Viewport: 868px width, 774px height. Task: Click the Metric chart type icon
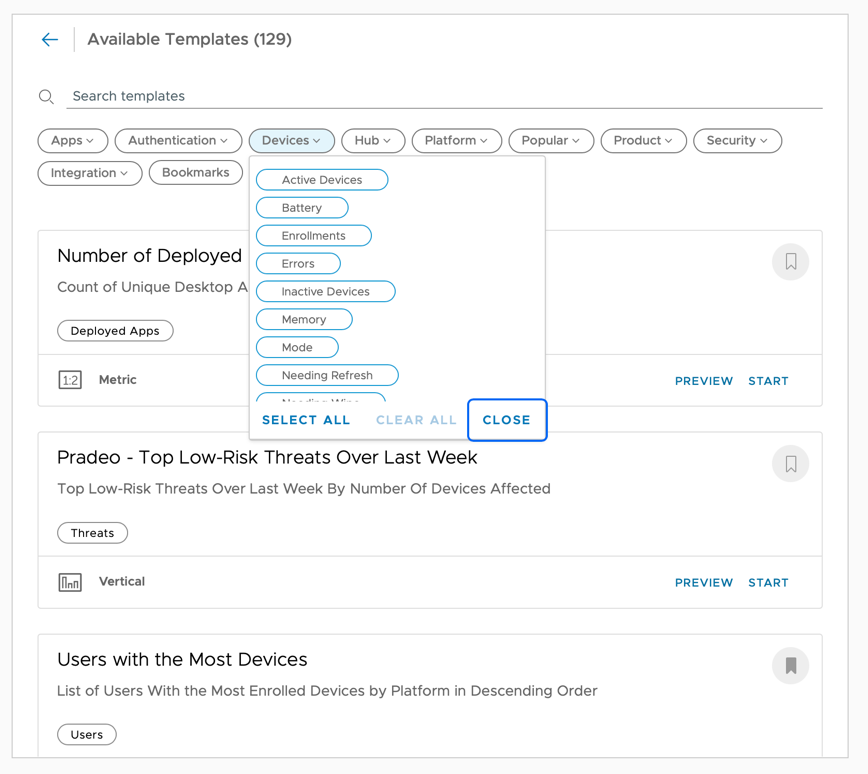70,380
